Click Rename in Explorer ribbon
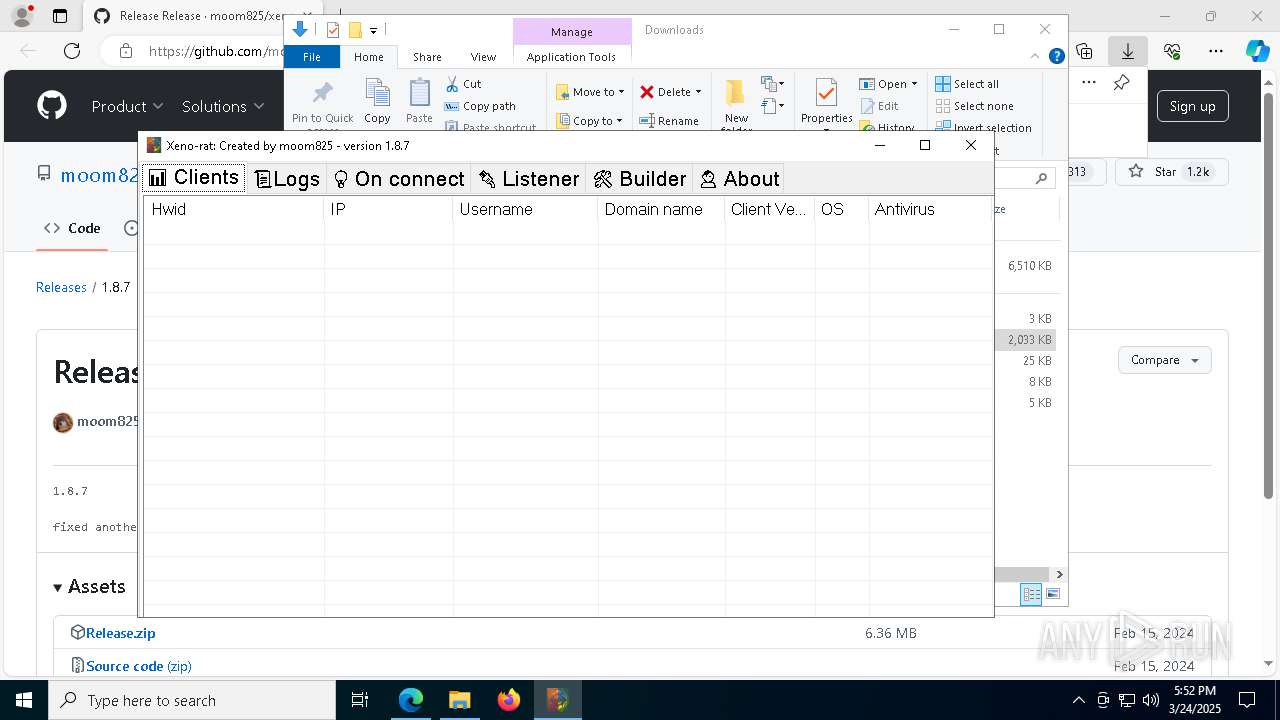Image resolution: width=1280 pixels, height=720 pixels. pyautogui.click(x=669, y=121)
